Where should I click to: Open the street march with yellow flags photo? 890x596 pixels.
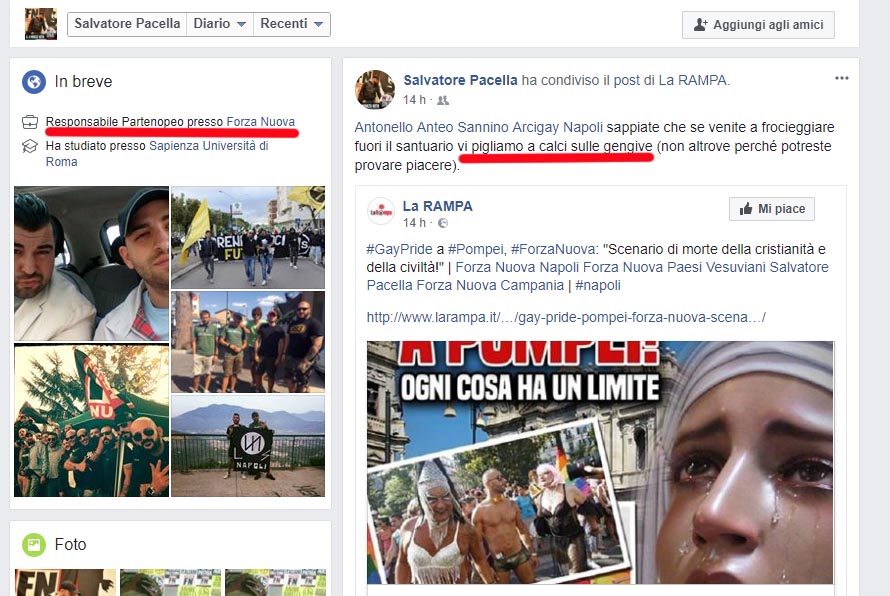pos(248,237)
